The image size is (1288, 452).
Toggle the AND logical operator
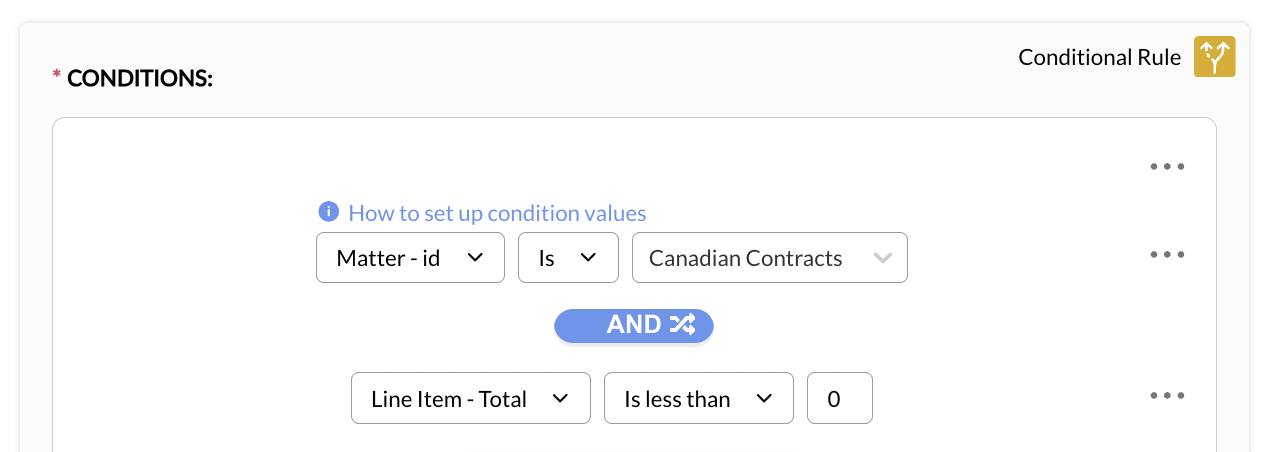(634, 324)
